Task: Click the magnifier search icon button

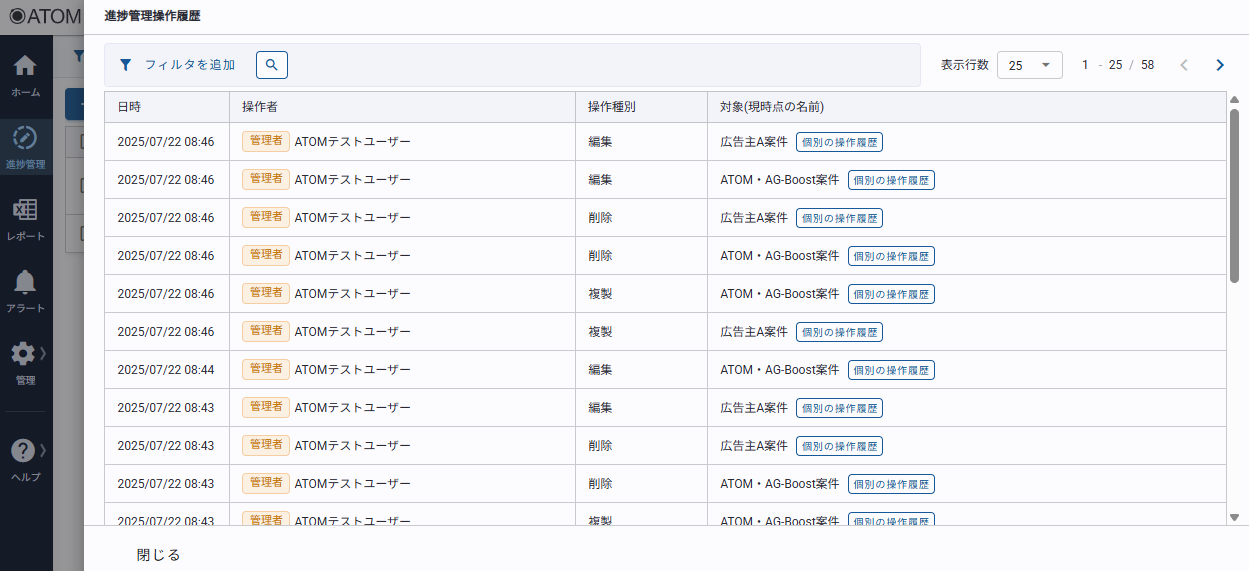Action: (x=272, y=65)
